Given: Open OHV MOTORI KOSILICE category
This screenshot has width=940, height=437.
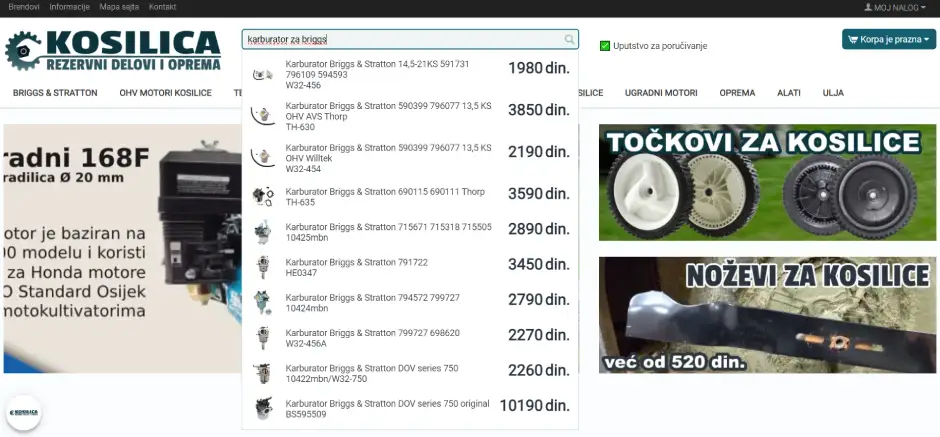Looking at the screenshot, I should 165,93.
